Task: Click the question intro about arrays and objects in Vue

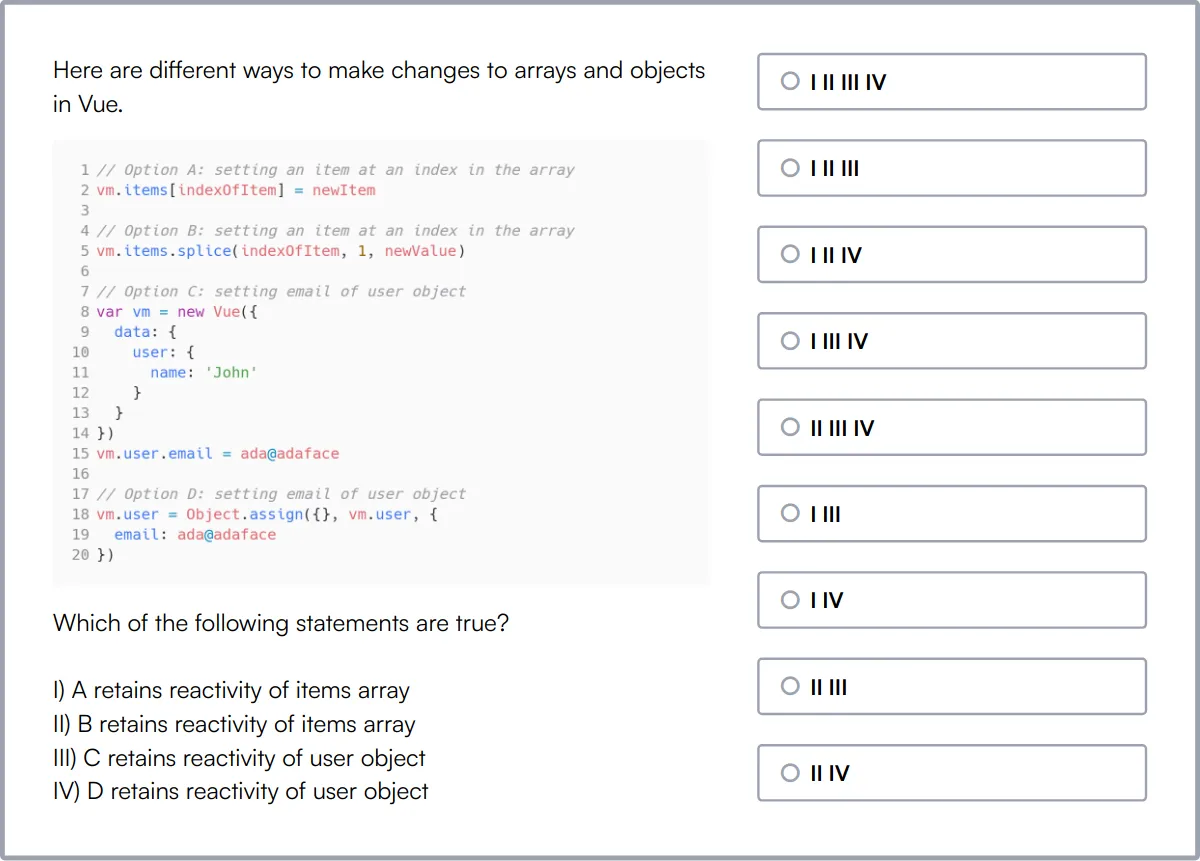Action: coord(379,87)
